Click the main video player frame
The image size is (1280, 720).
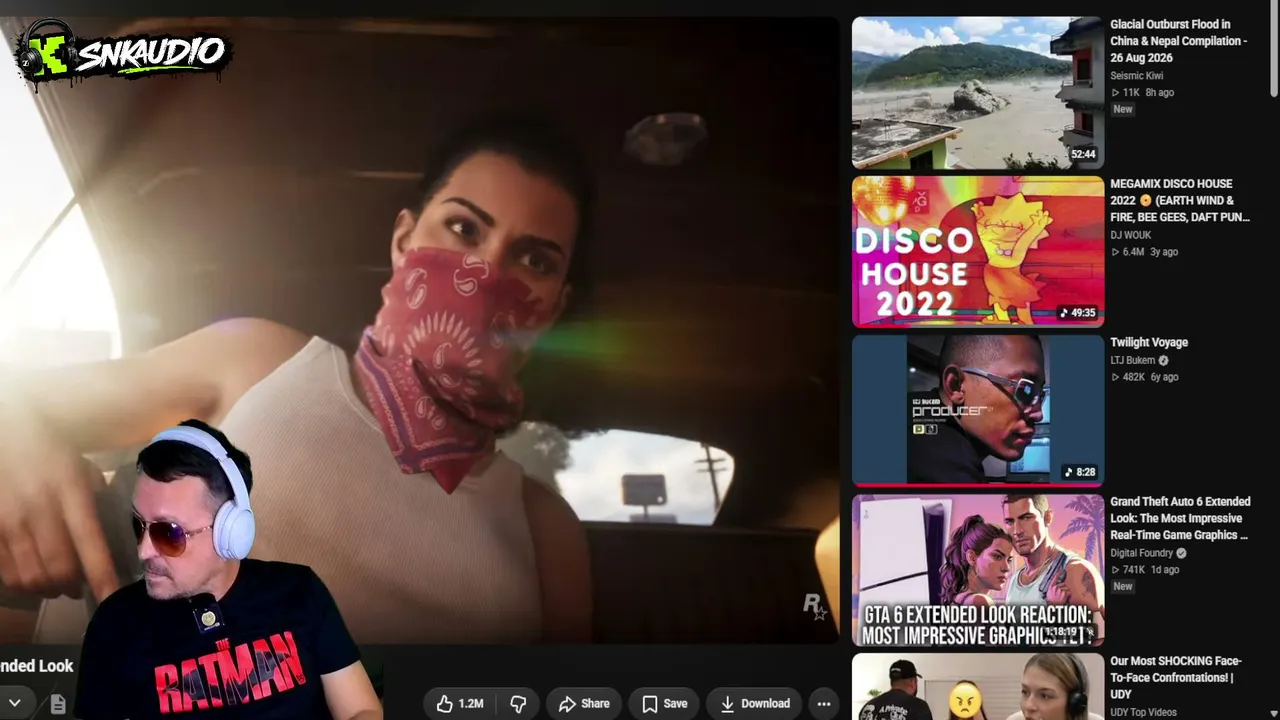(420, 330)
